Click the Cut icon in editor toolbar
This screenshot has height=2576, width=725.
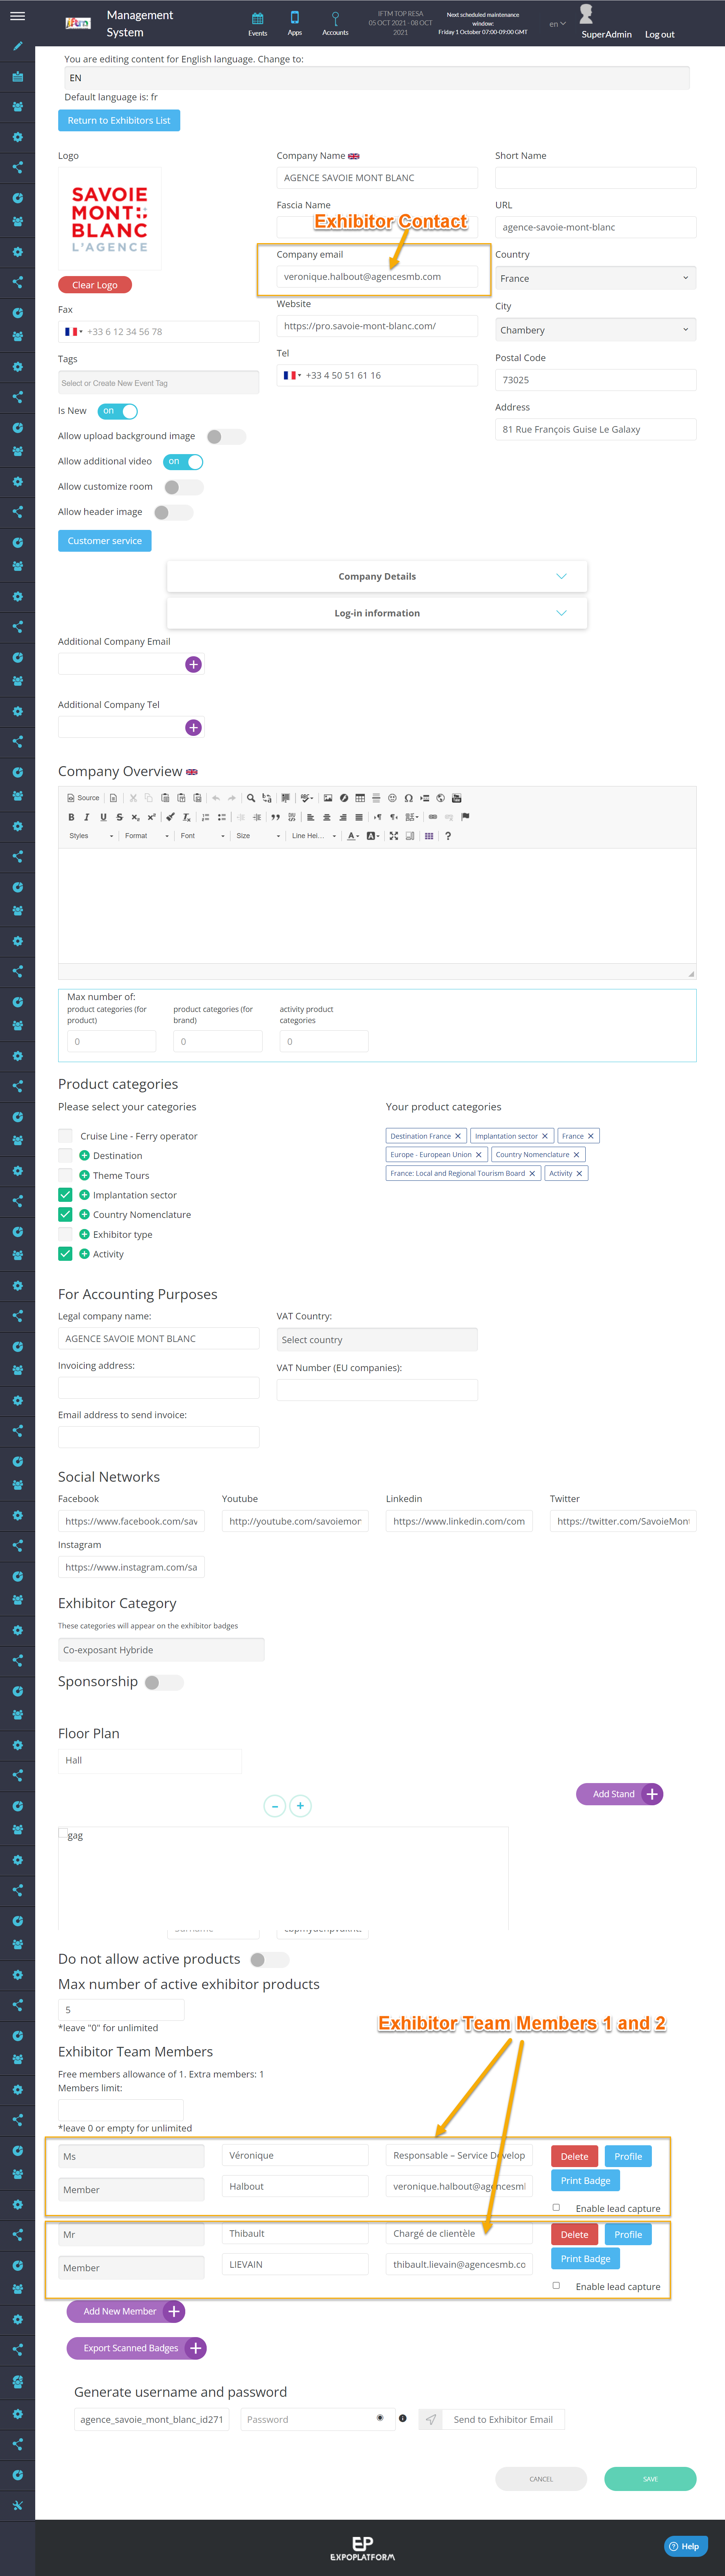(133, 798)
